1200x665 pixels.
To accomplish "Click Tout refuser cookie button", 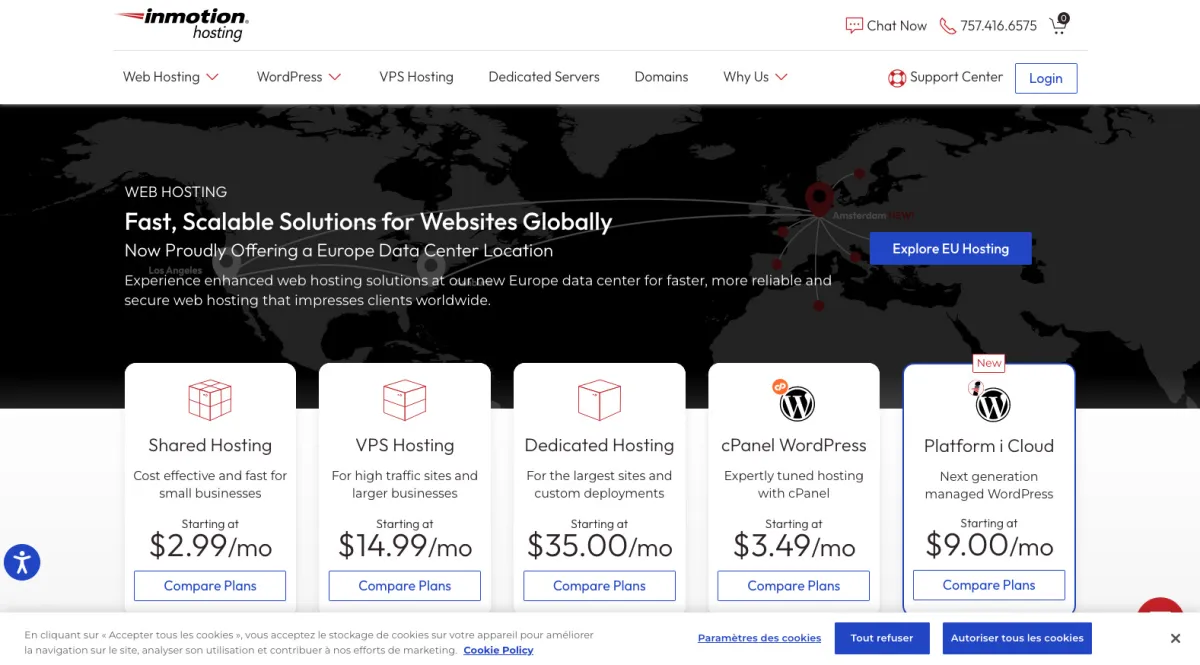I will pos(881,638).
